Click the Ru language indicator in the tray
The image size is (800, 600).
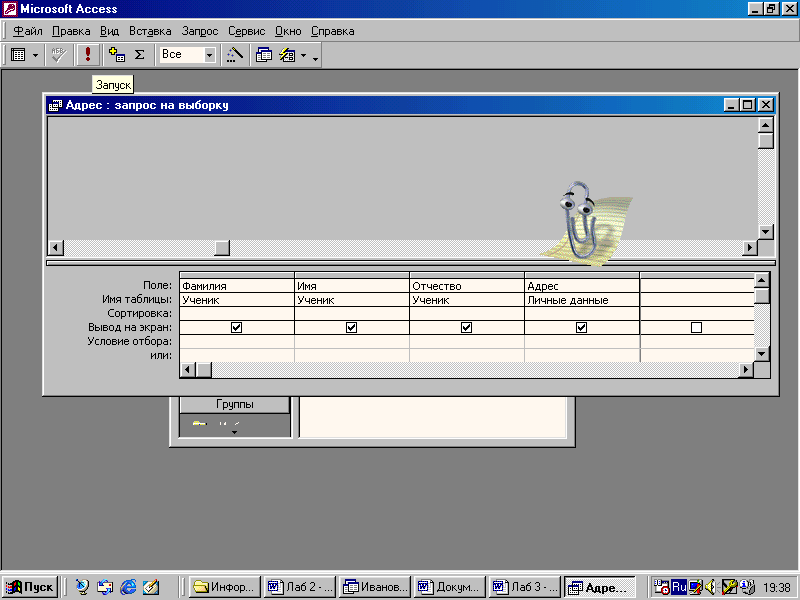click(x=679, y=587)
